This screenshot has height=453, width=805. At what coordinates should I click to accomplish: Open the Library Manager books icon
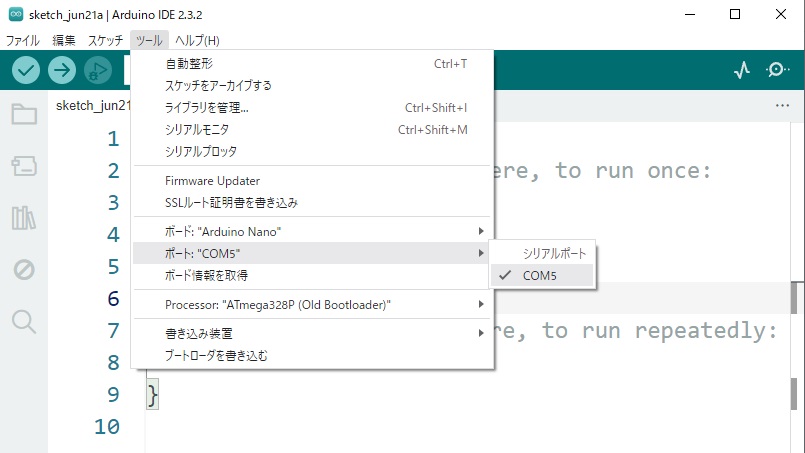pyautogui.click(x=24, y=218)
